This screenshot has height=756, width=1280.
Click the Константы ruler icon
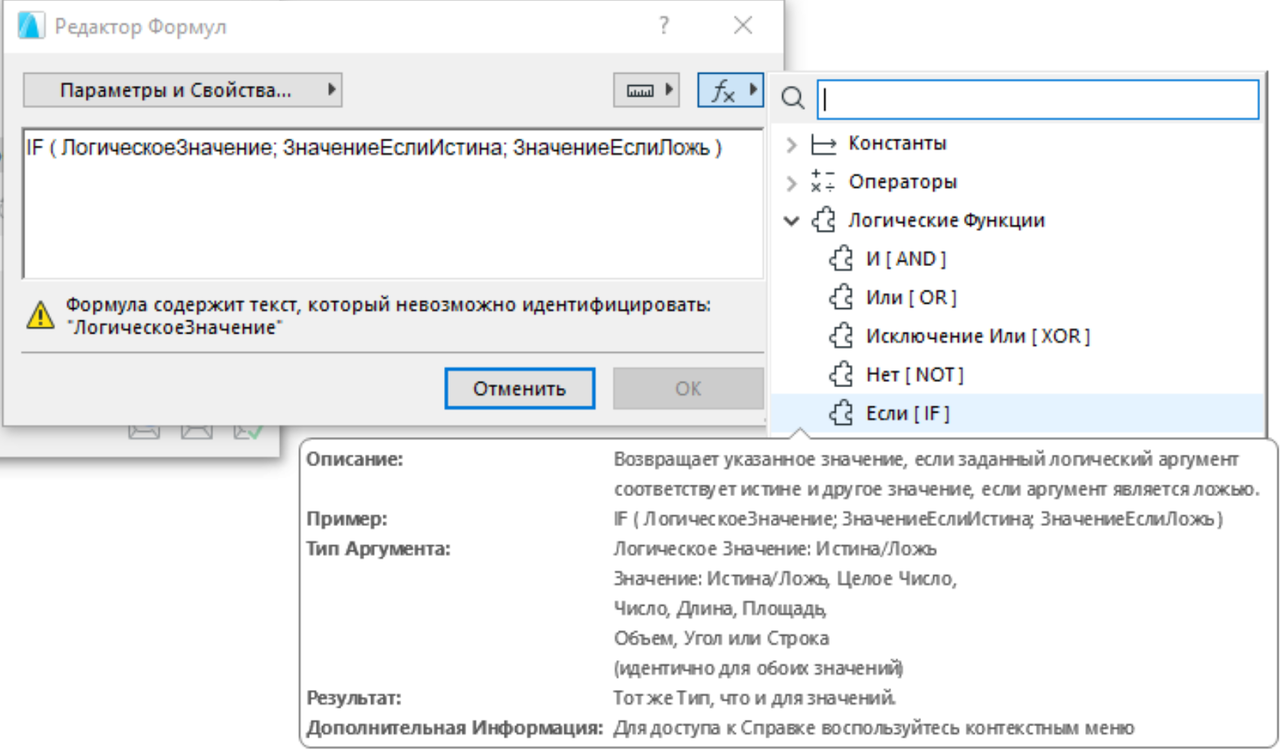coord(823,145)
